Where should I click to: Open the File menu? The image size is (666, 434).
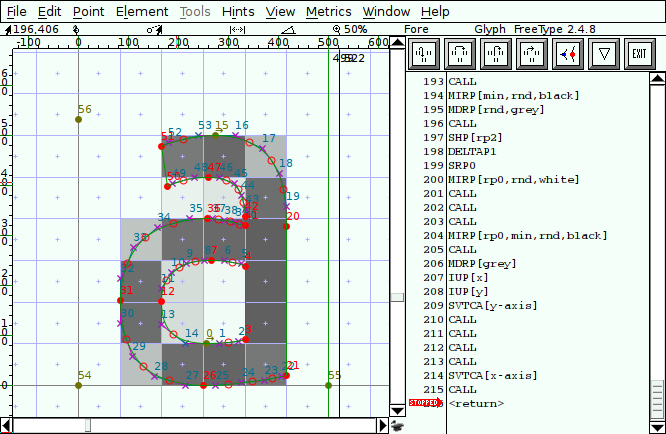coord(17,11)
